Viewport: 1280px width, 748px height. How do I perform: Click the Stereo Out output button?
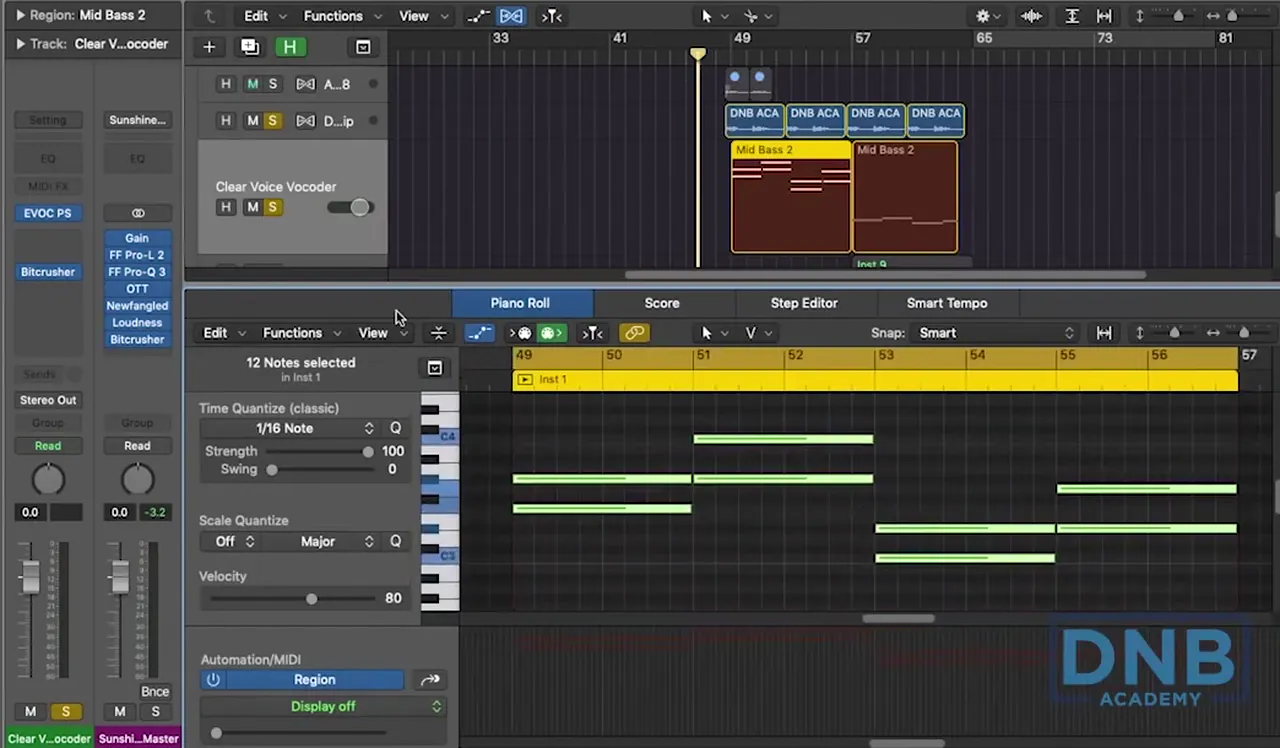pyautogui.click(x=47, y=400)
